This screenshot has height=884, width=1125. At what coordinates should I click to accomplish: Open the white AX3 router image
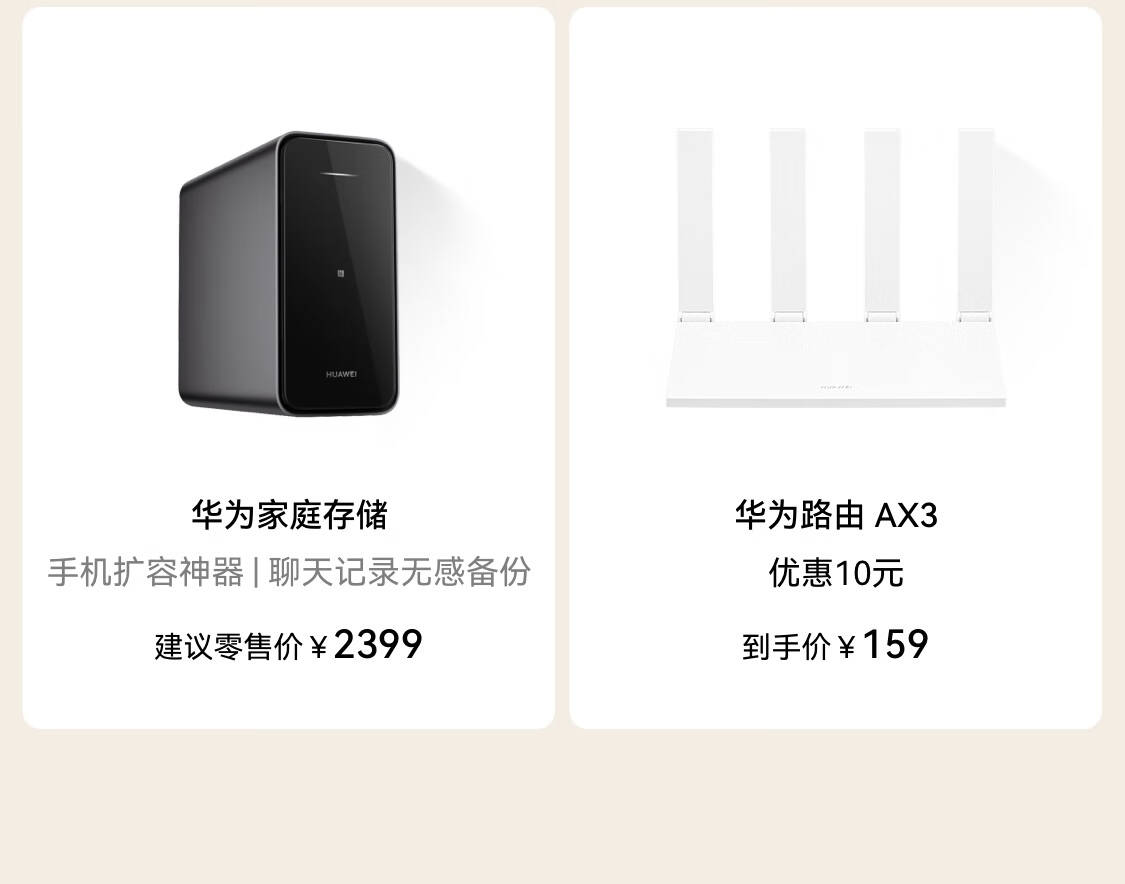tap(836, 268)
